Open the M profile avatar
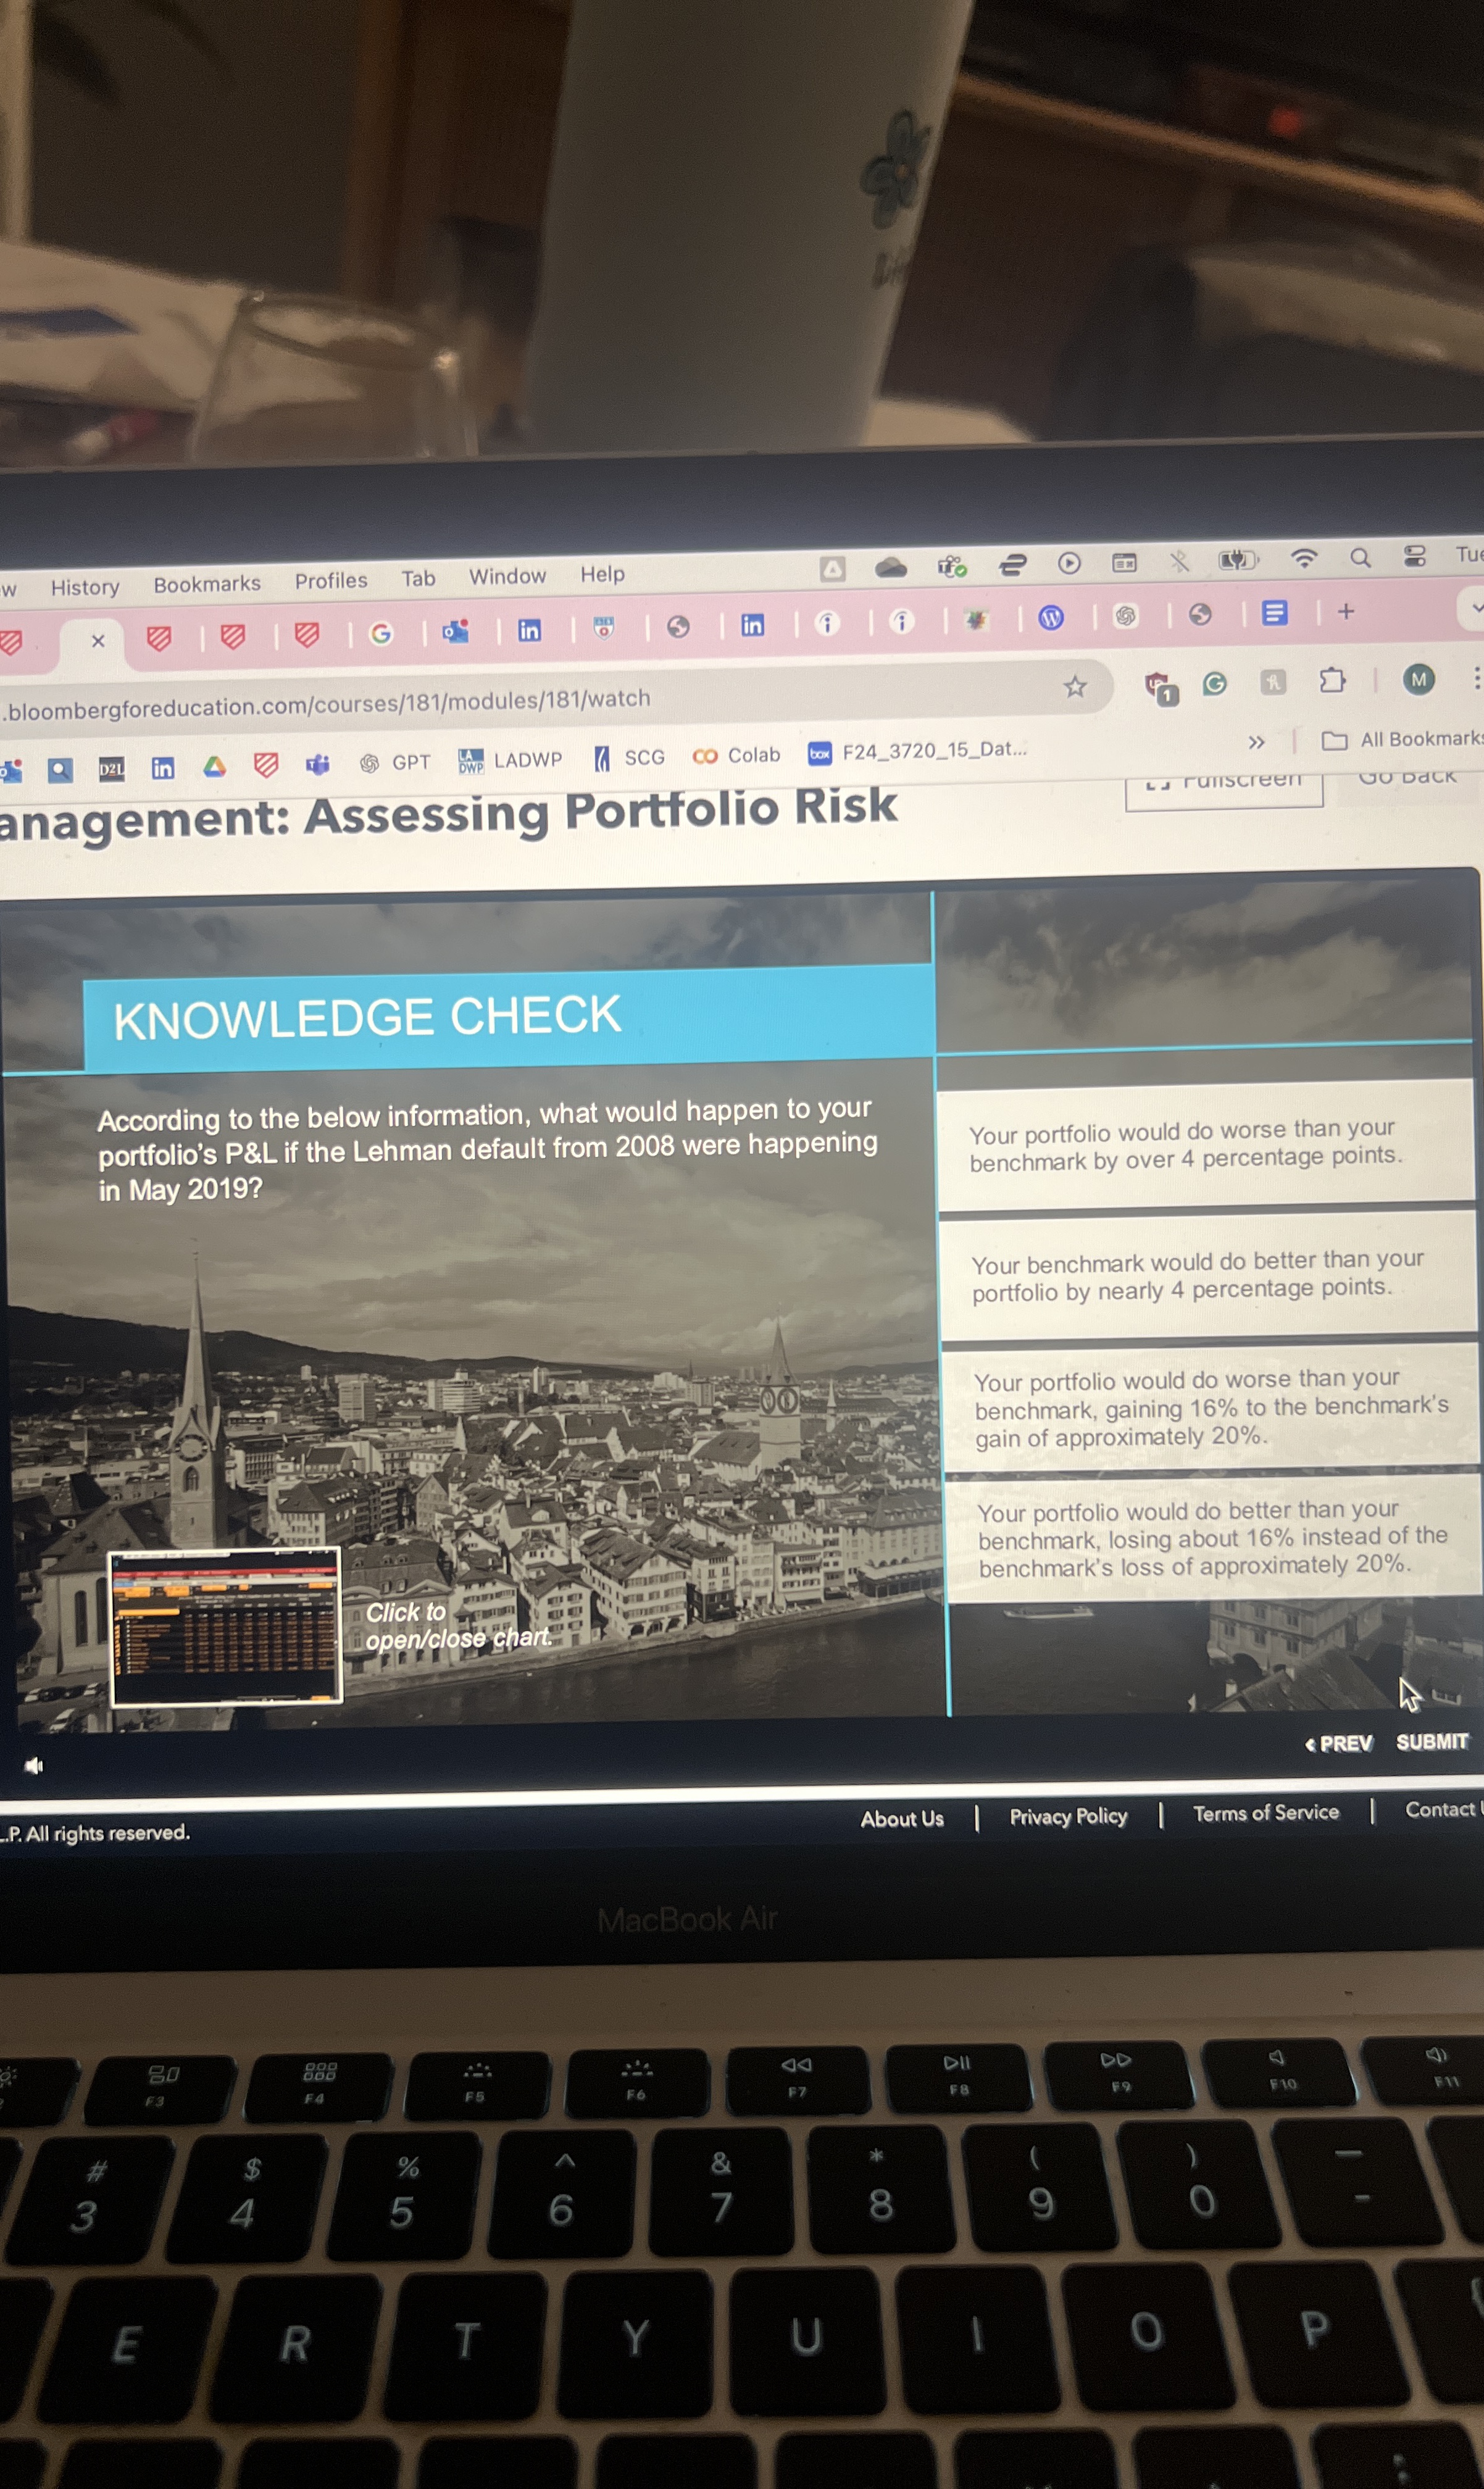This screenshot has height=2489, width=1484. (1417, 679)
